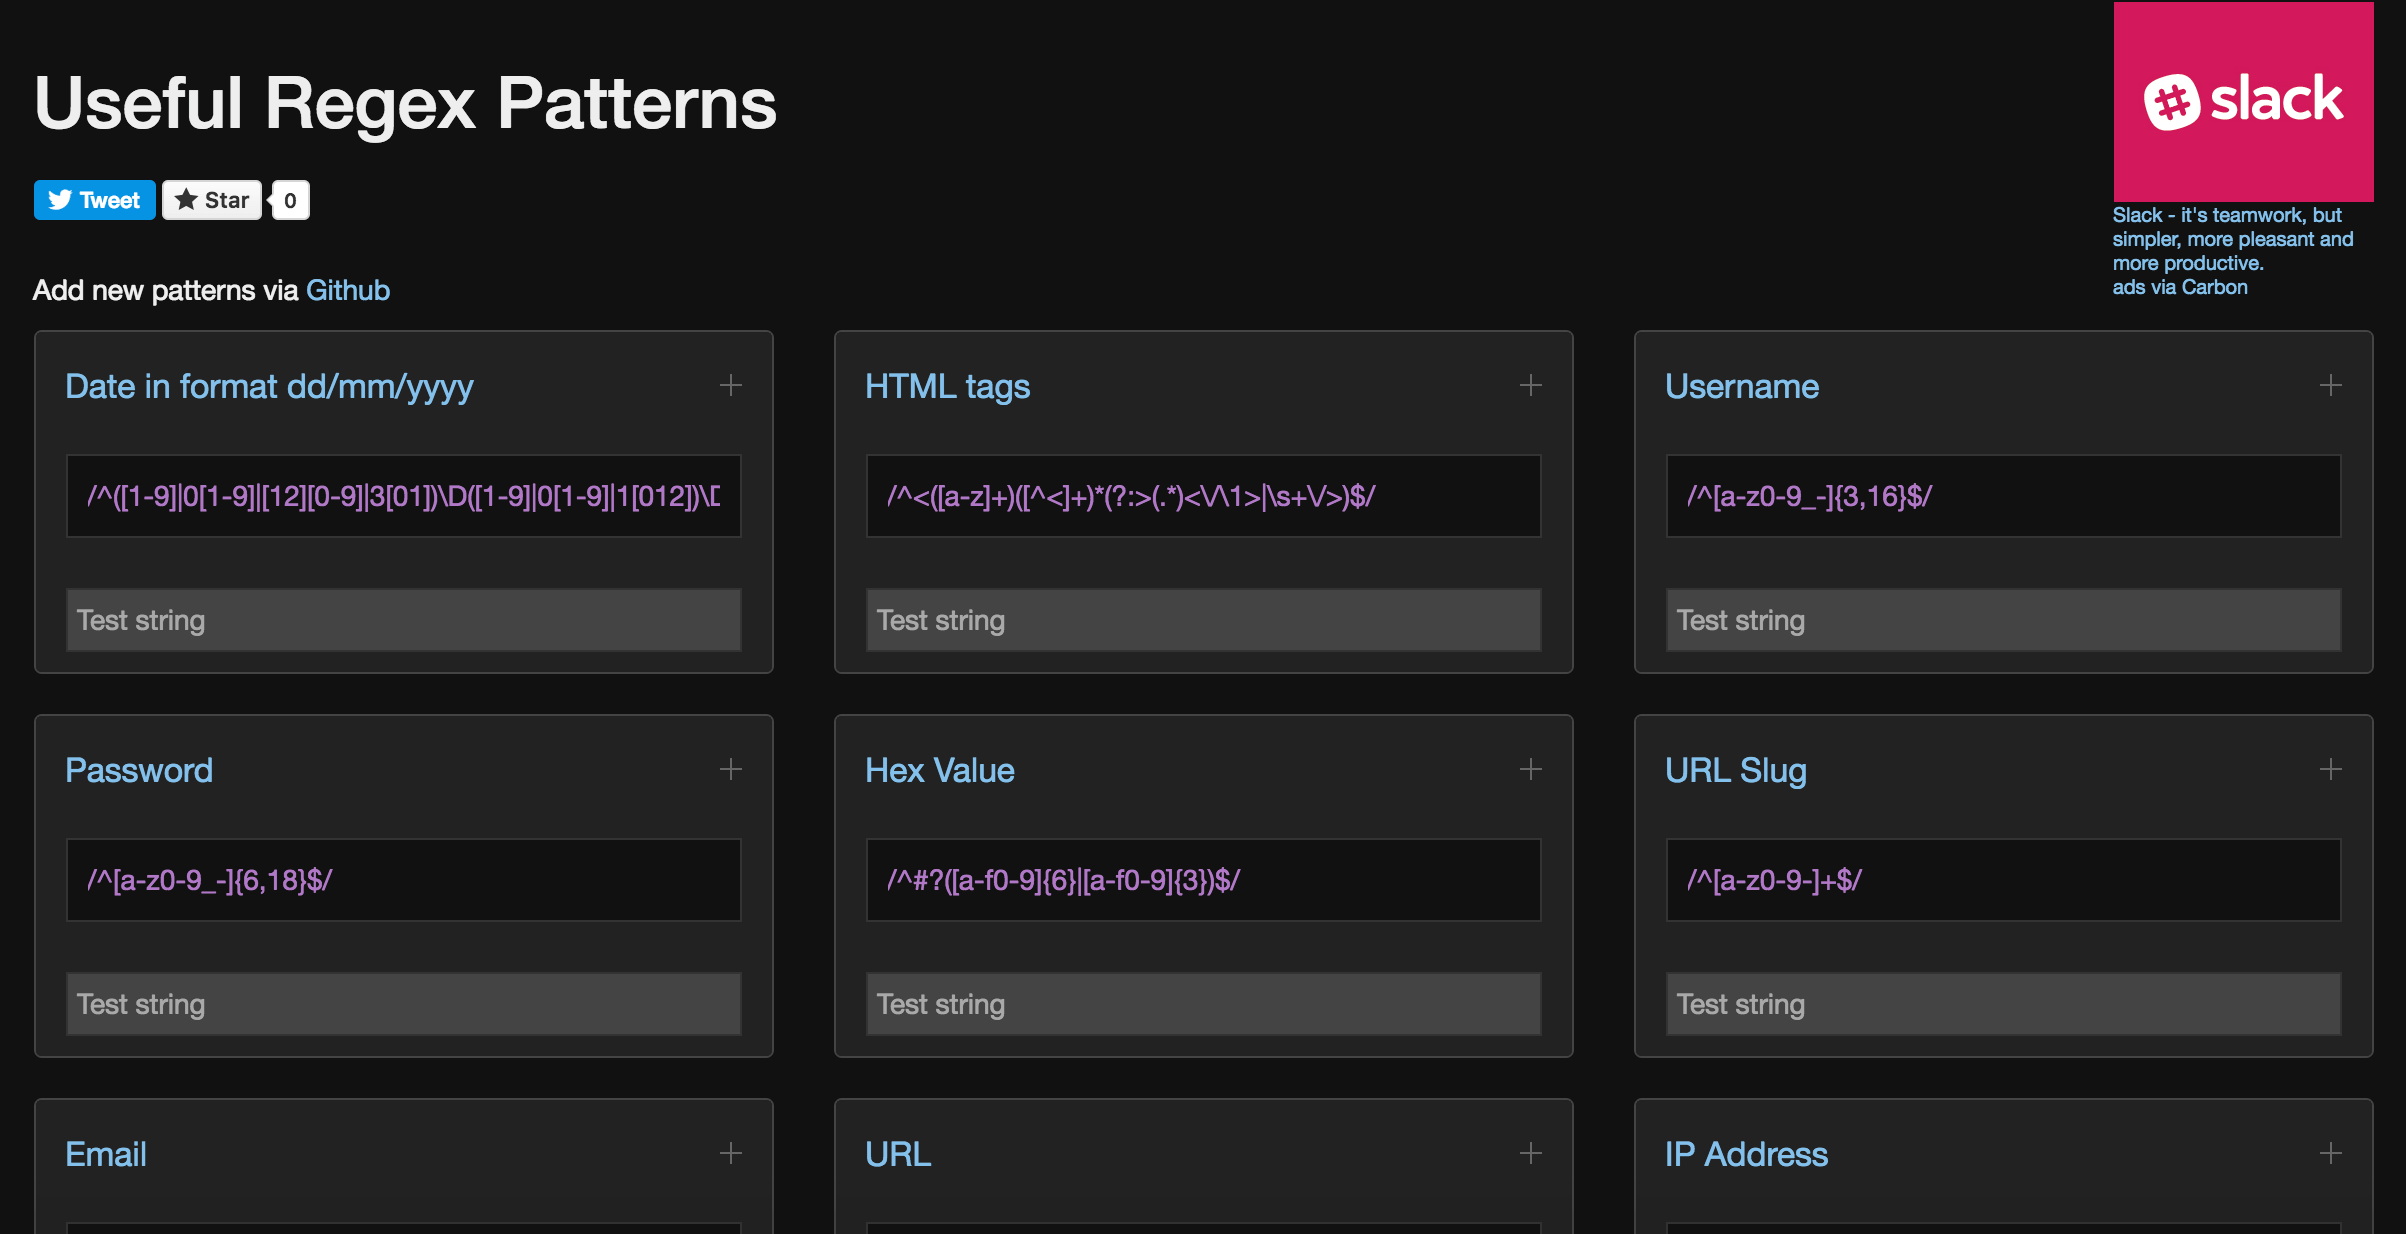Click the Tweet button

tap(94, 200)
